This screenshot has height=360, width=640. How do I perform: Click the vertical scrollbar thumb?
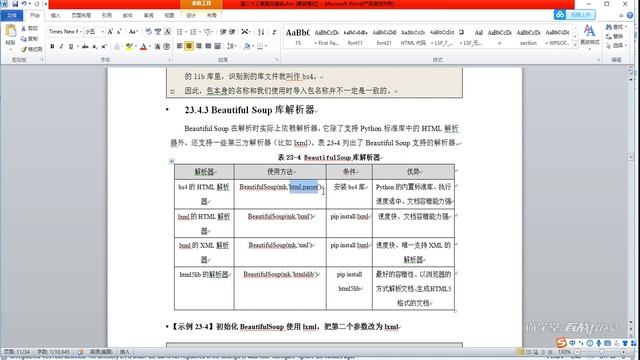630,157
